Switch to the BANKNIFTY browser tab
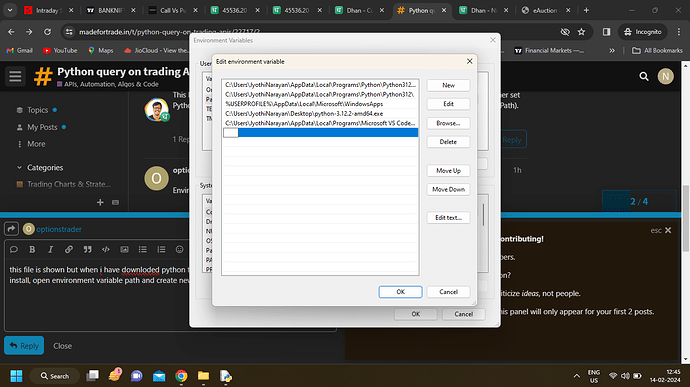 click(x=111, y=11)
